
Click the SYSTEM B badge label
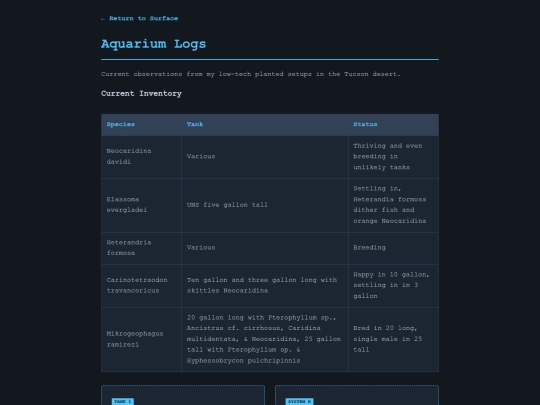point(299,402)
